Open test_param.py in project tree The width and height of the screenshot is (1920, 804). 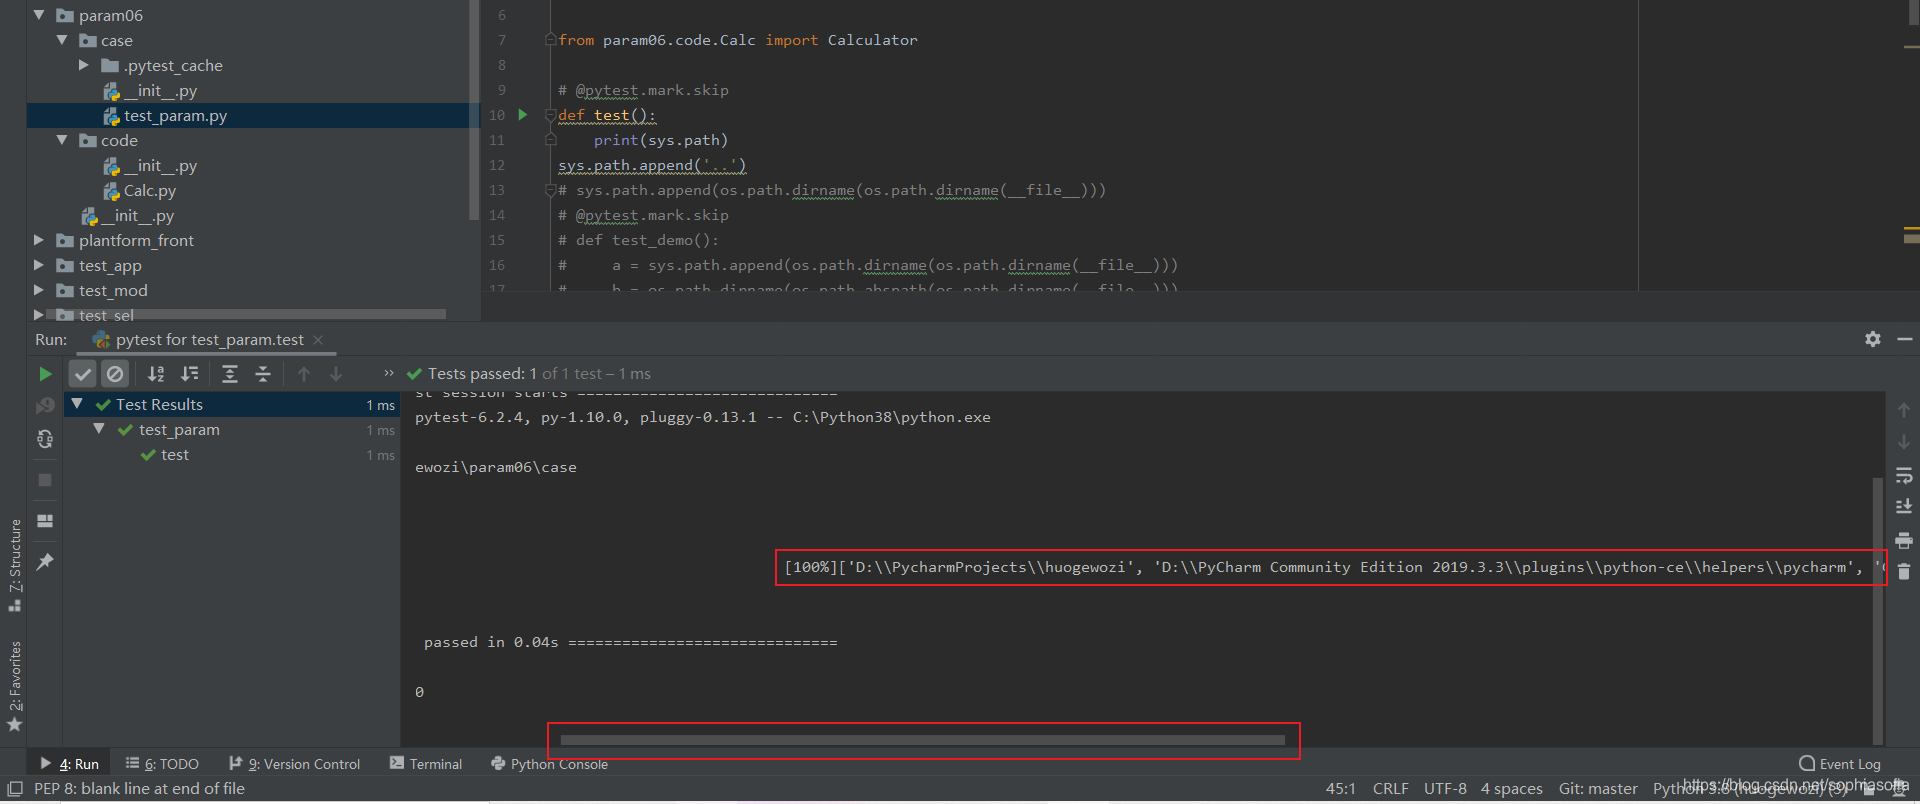(x=175, y=116)
